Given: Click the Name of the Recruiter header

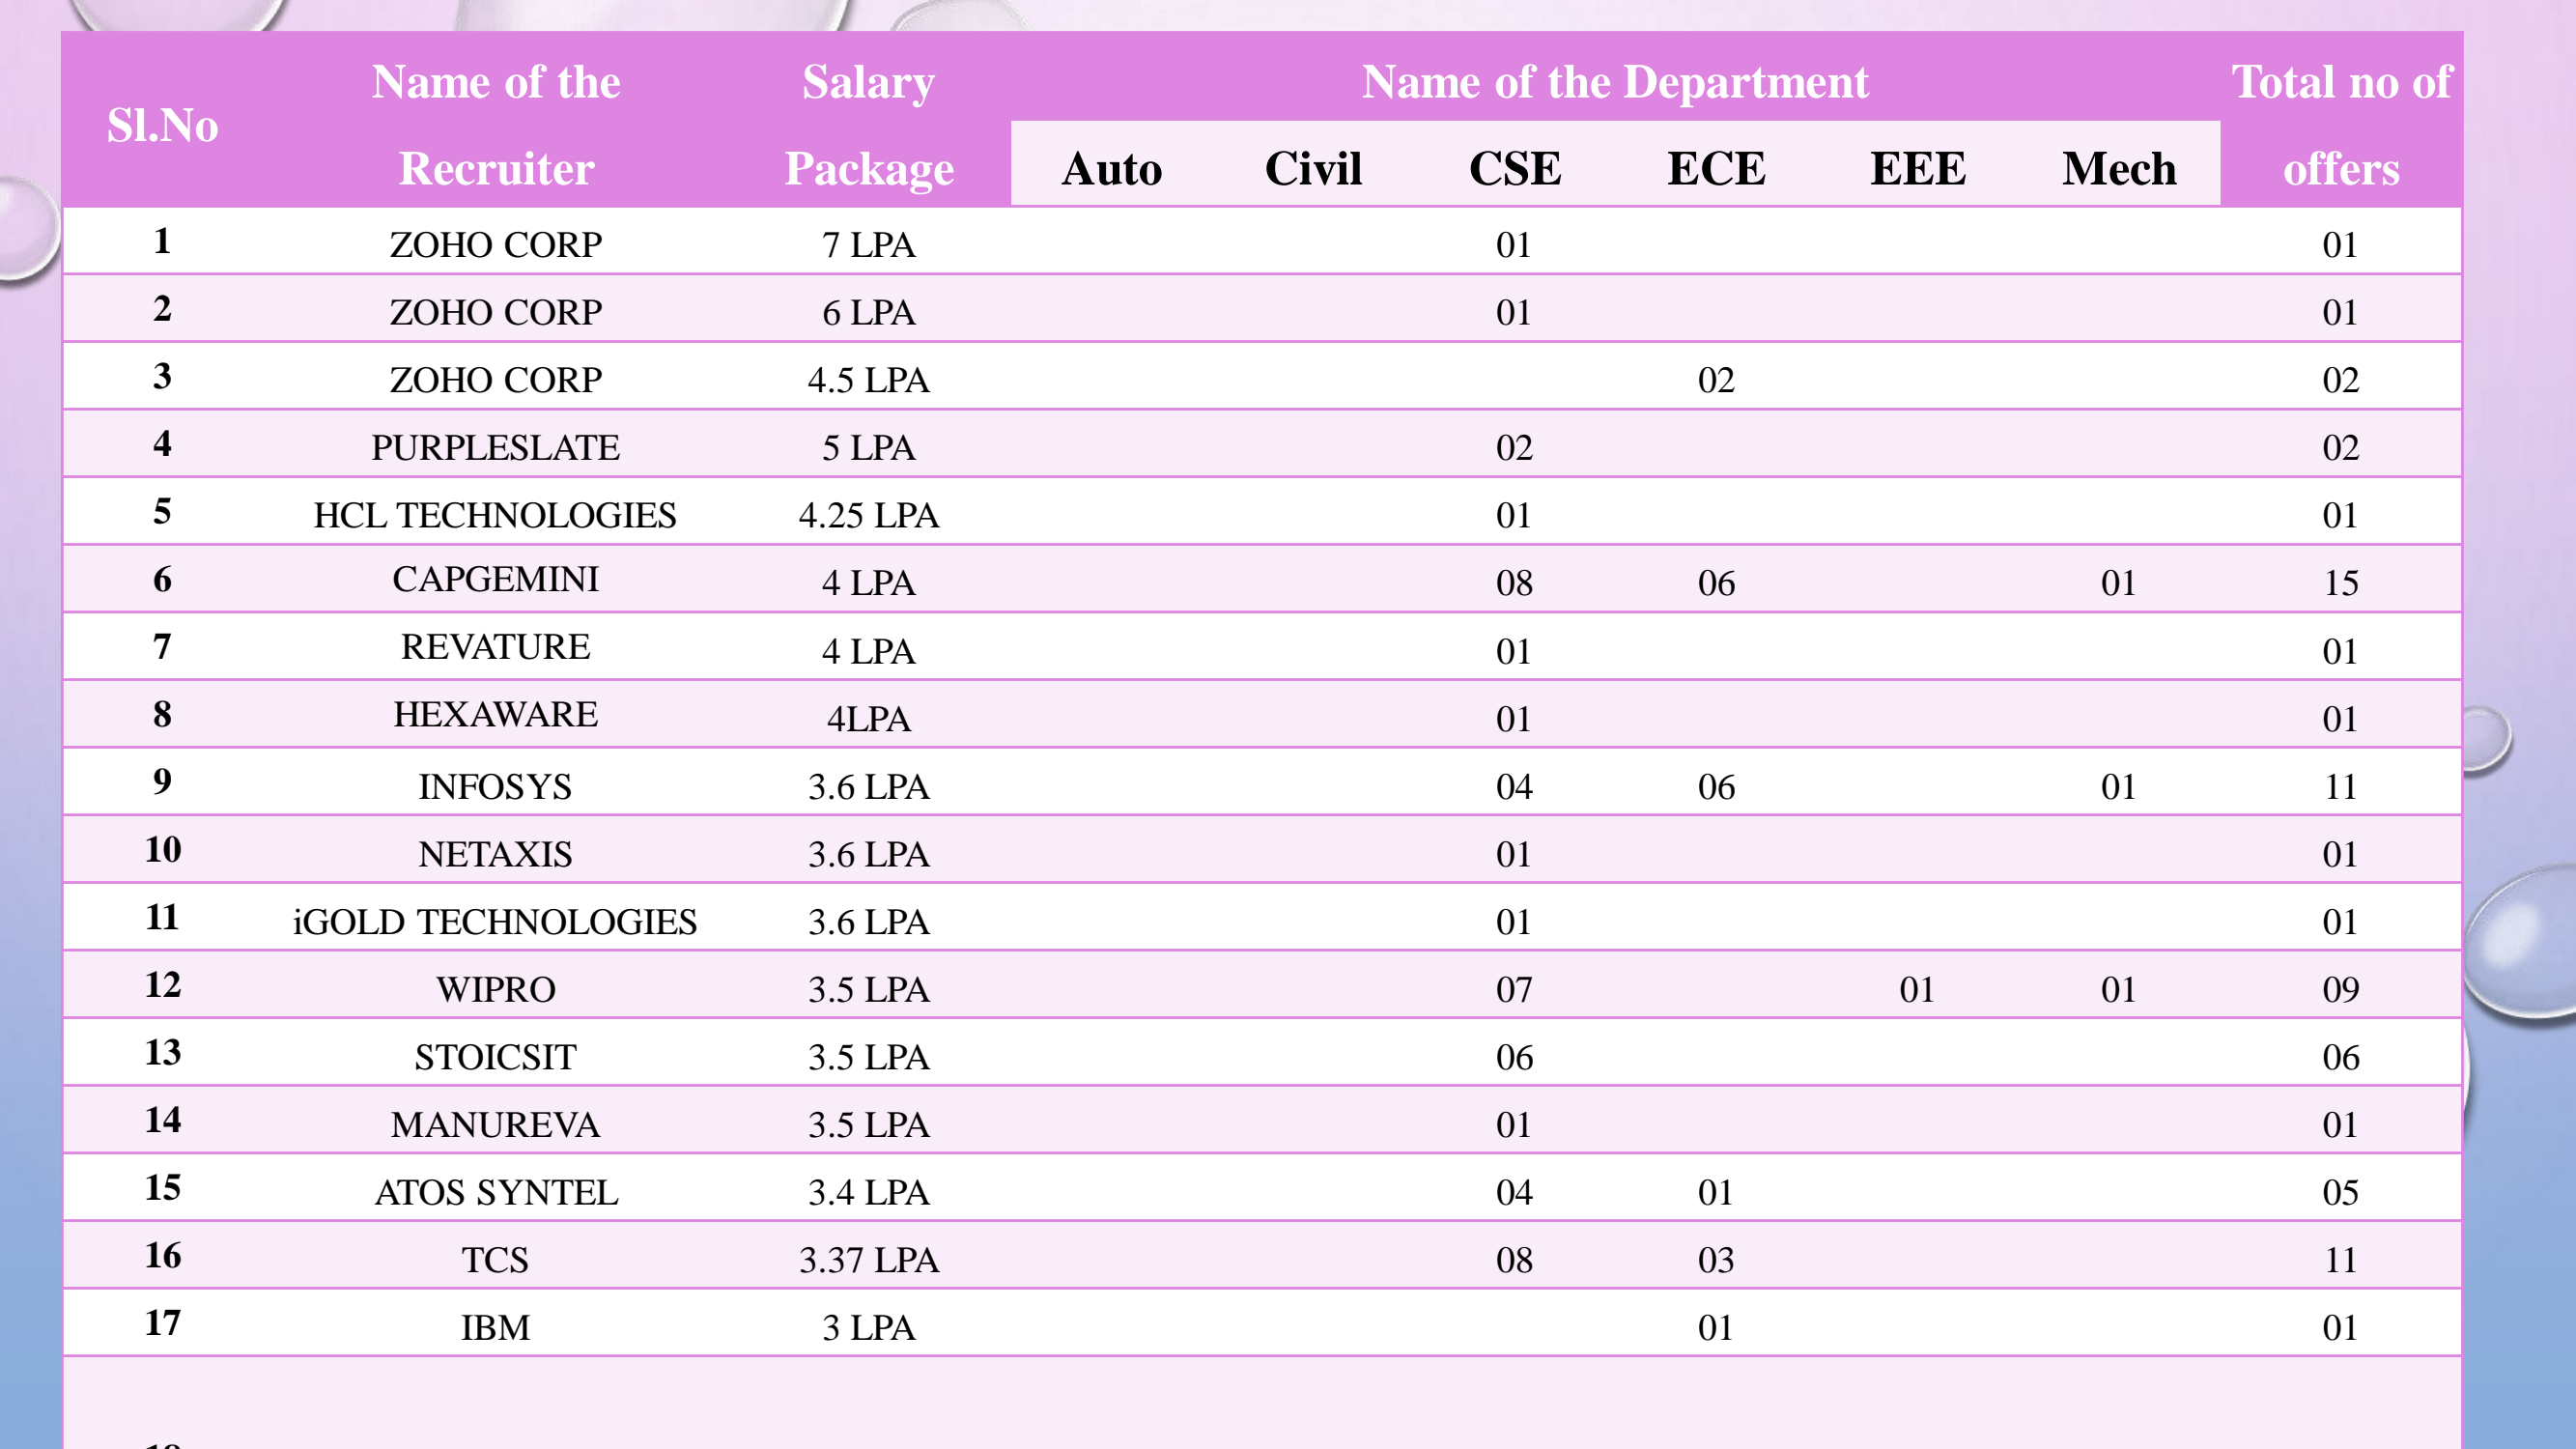Looking at the screenshot, I should point(496,125).
